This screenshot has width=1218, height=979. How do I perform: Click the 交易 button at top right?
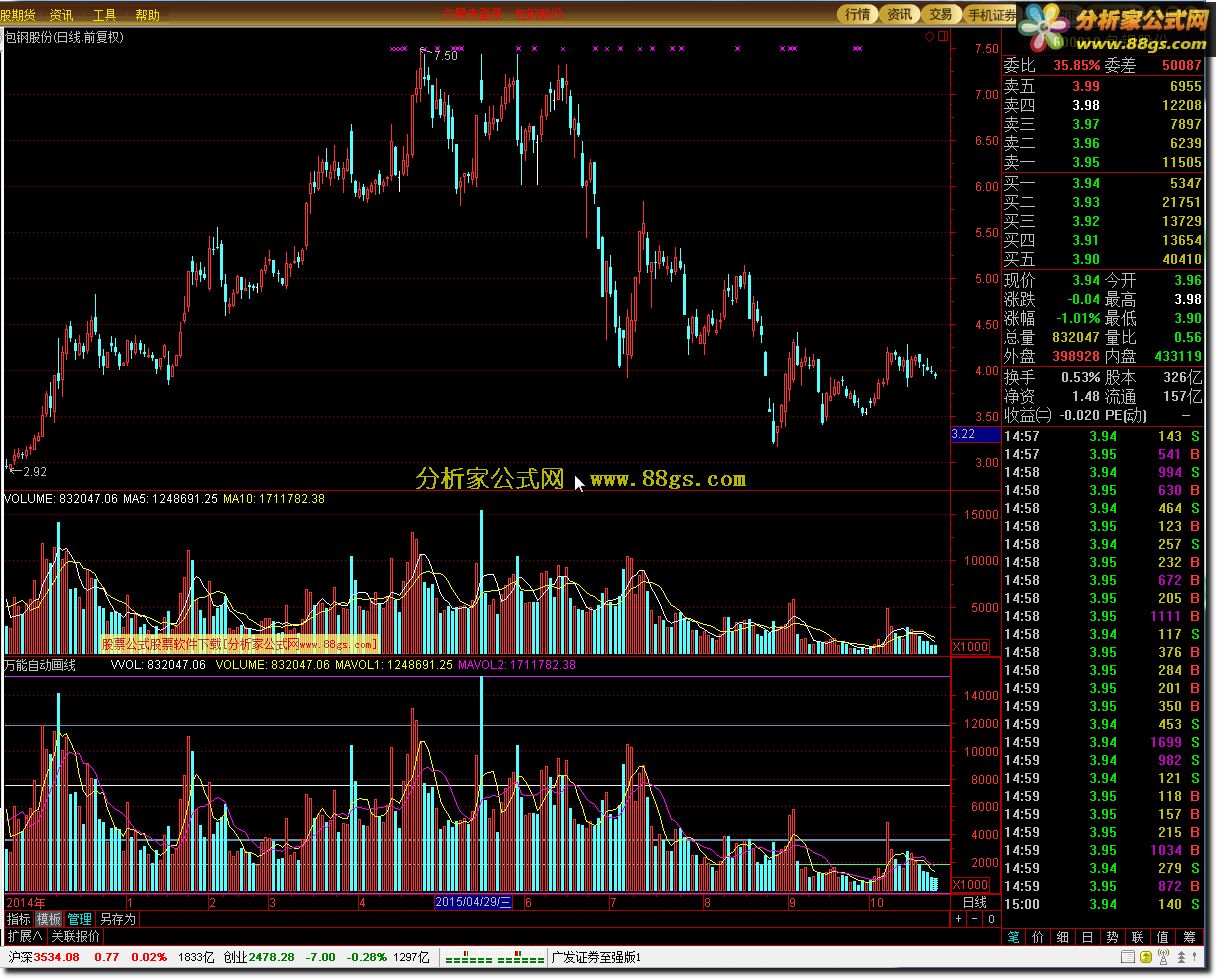coord(941,14)
